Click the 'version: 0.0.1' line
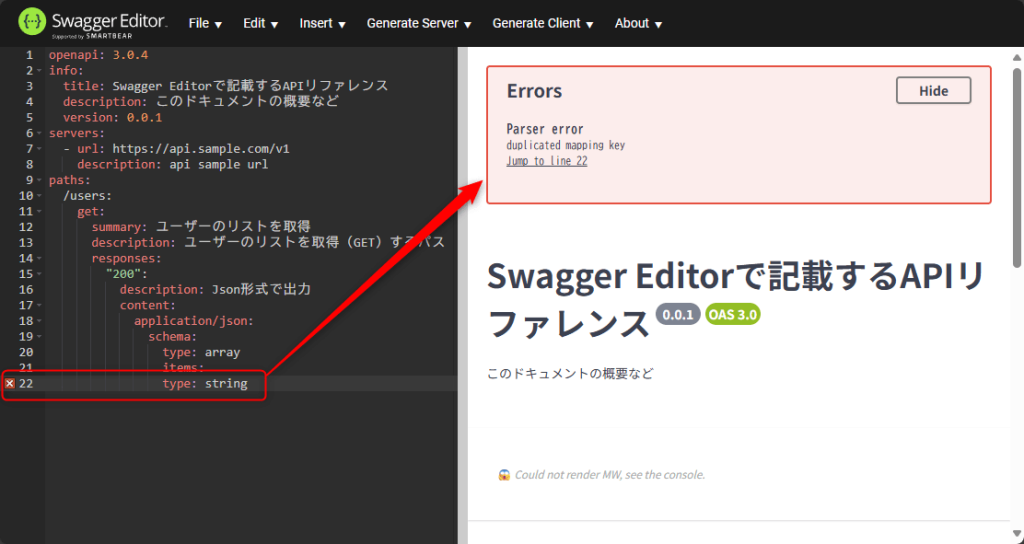This screenshot has height=544, width=1024. pos(112,118)
